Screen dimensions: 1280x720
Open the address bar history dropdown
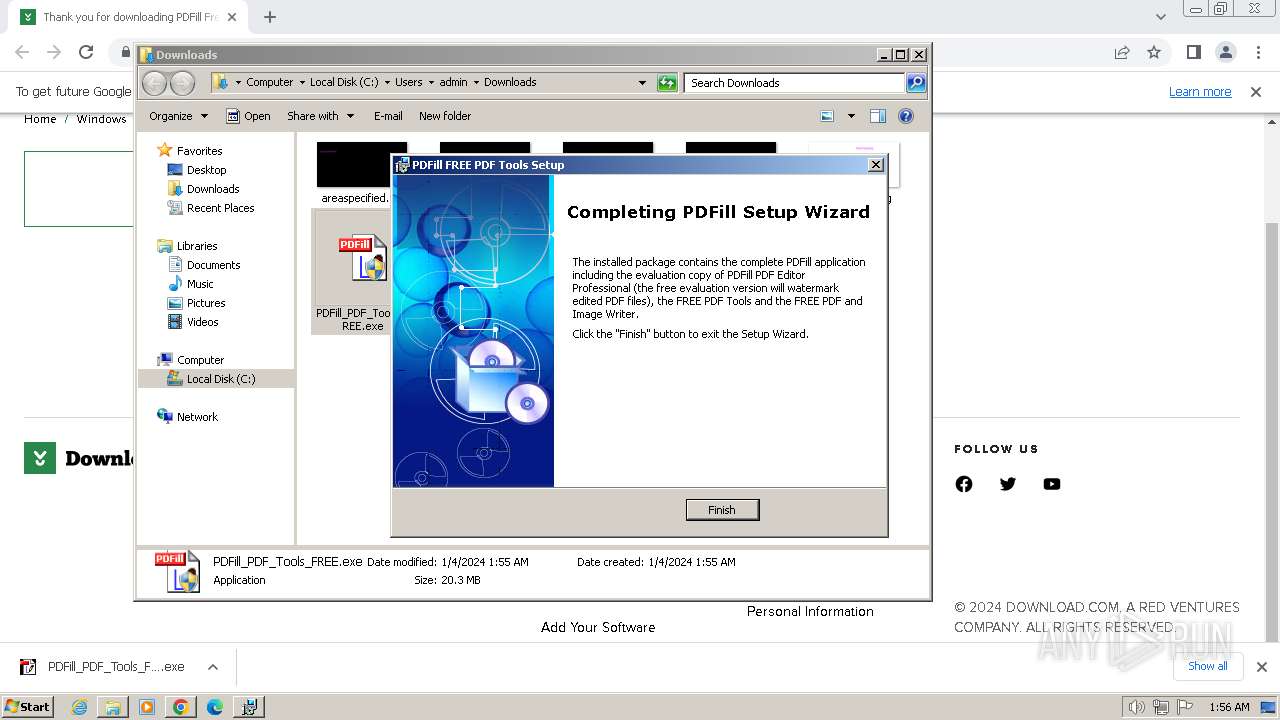point(642,83)
